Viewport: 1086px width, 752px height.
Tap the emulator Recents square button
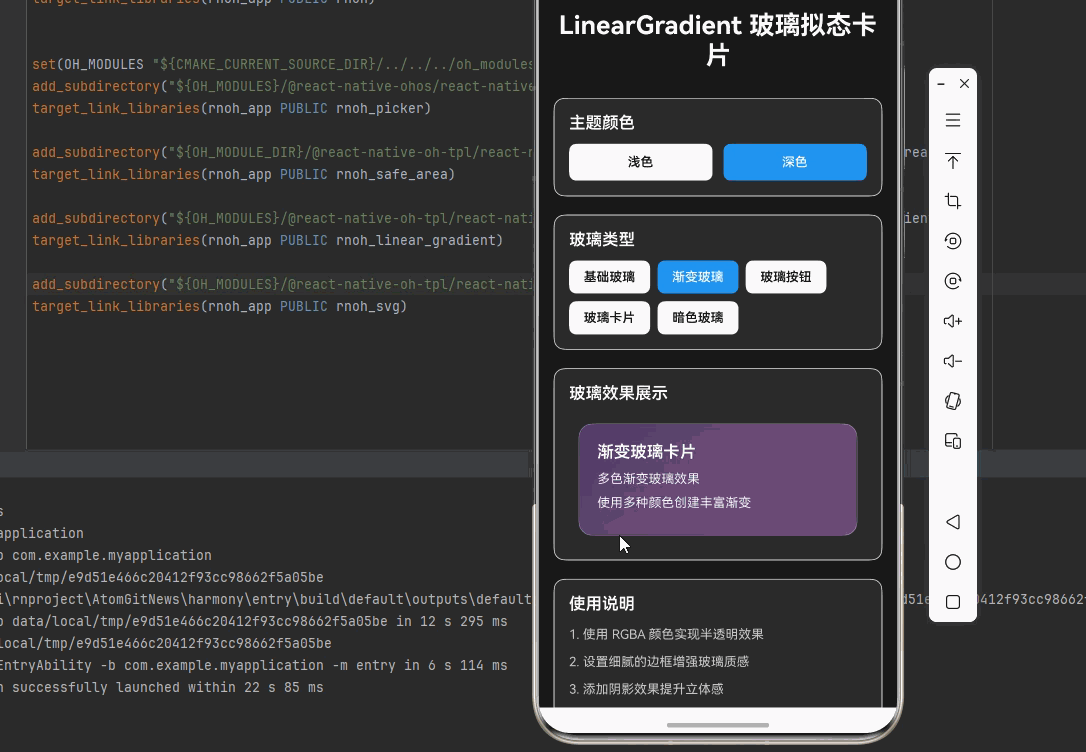953,602
